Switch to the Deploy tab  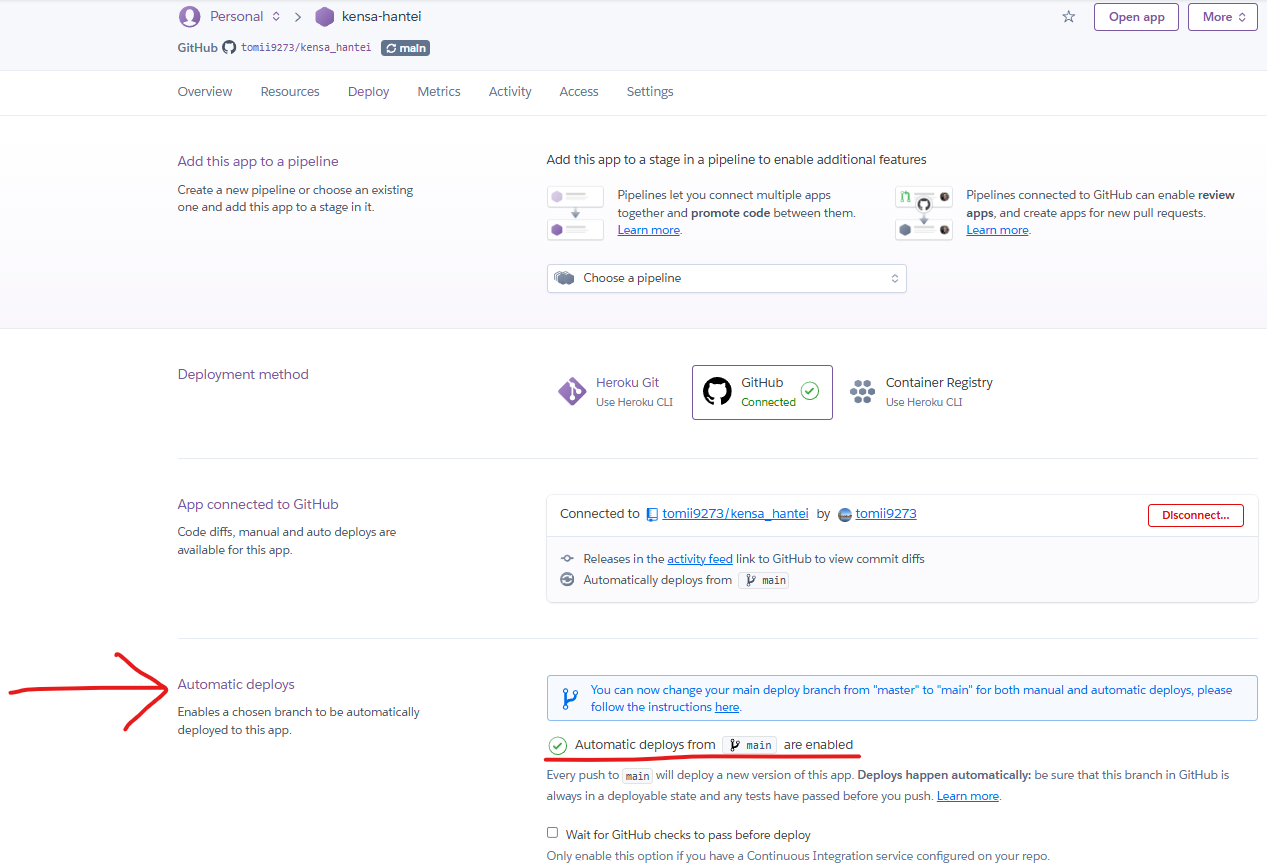369,92
